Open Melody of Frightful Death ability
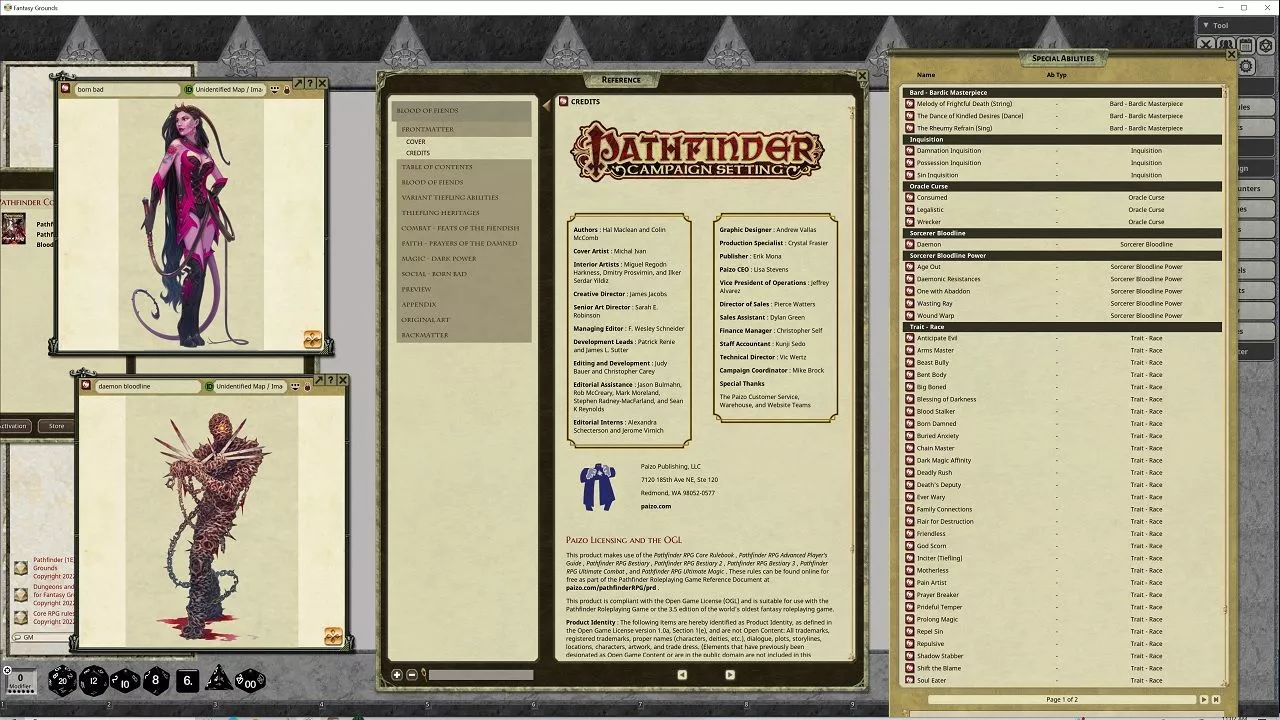 click(909, 104)
